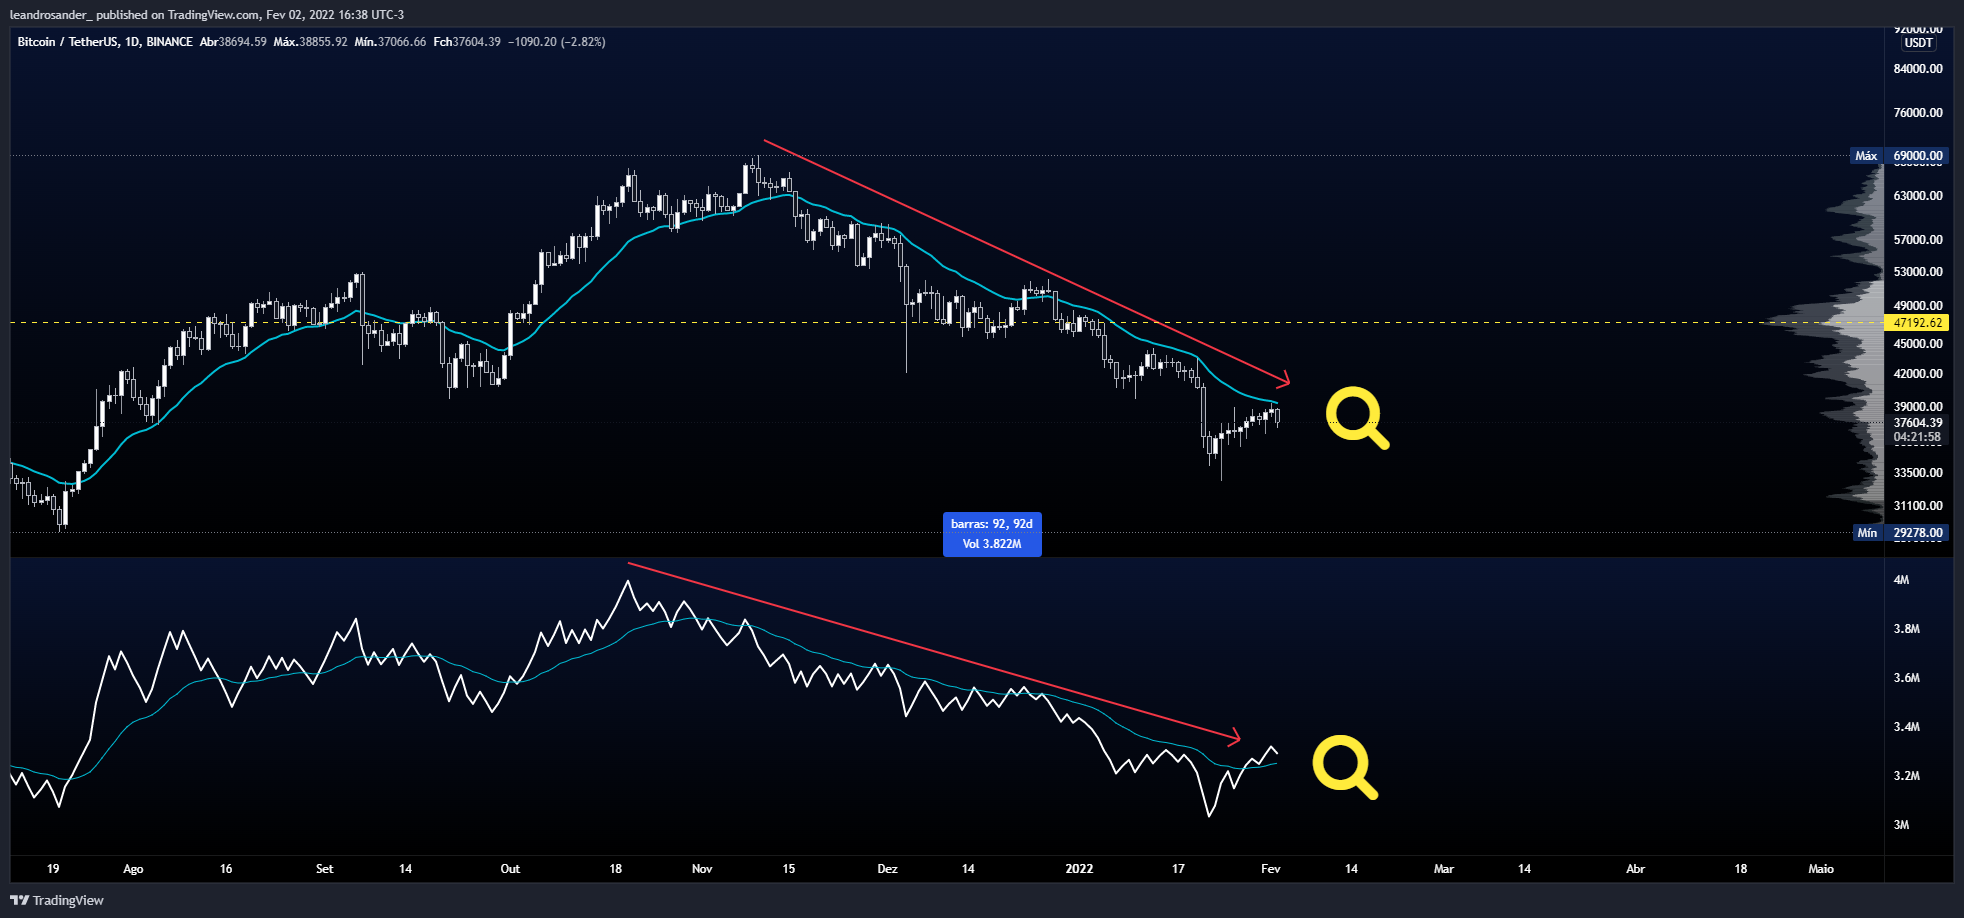Click the 2022 year label on time axis
This screenshot has width=1964, height=918.
pyautogui.click(x=1079, y=869)
